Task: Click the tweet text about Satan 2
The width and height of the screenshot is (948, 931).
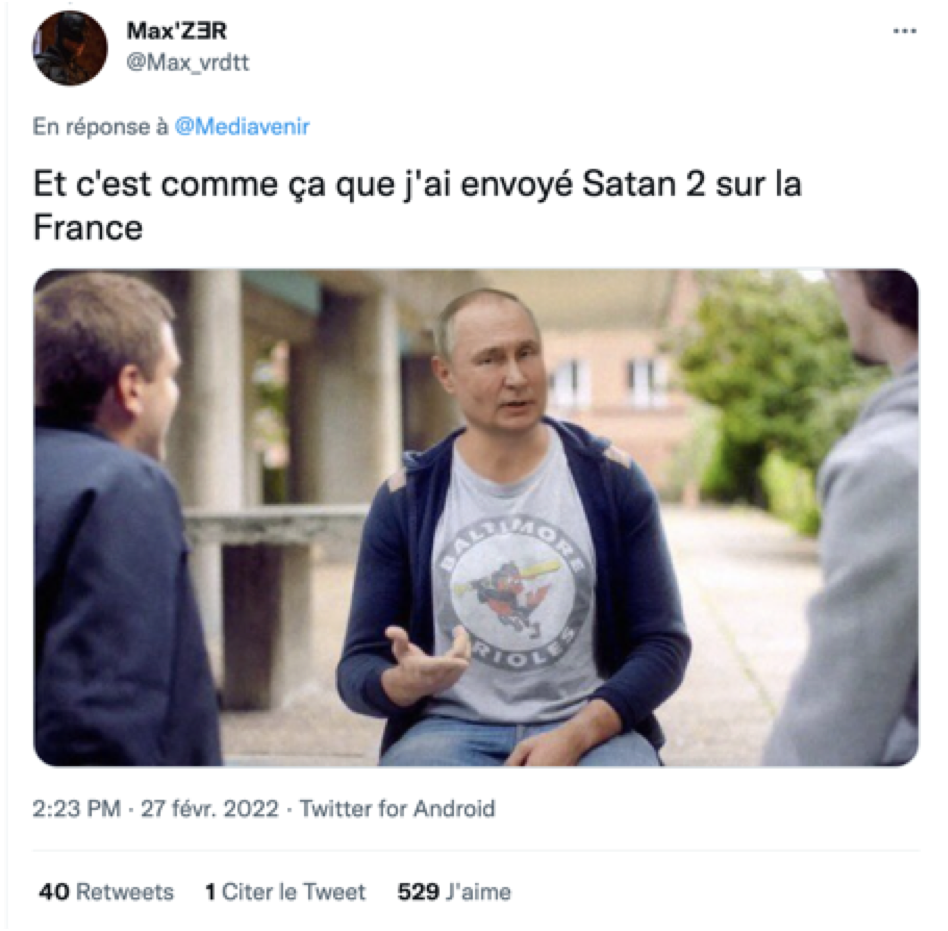Action: [x=417, y=206]
